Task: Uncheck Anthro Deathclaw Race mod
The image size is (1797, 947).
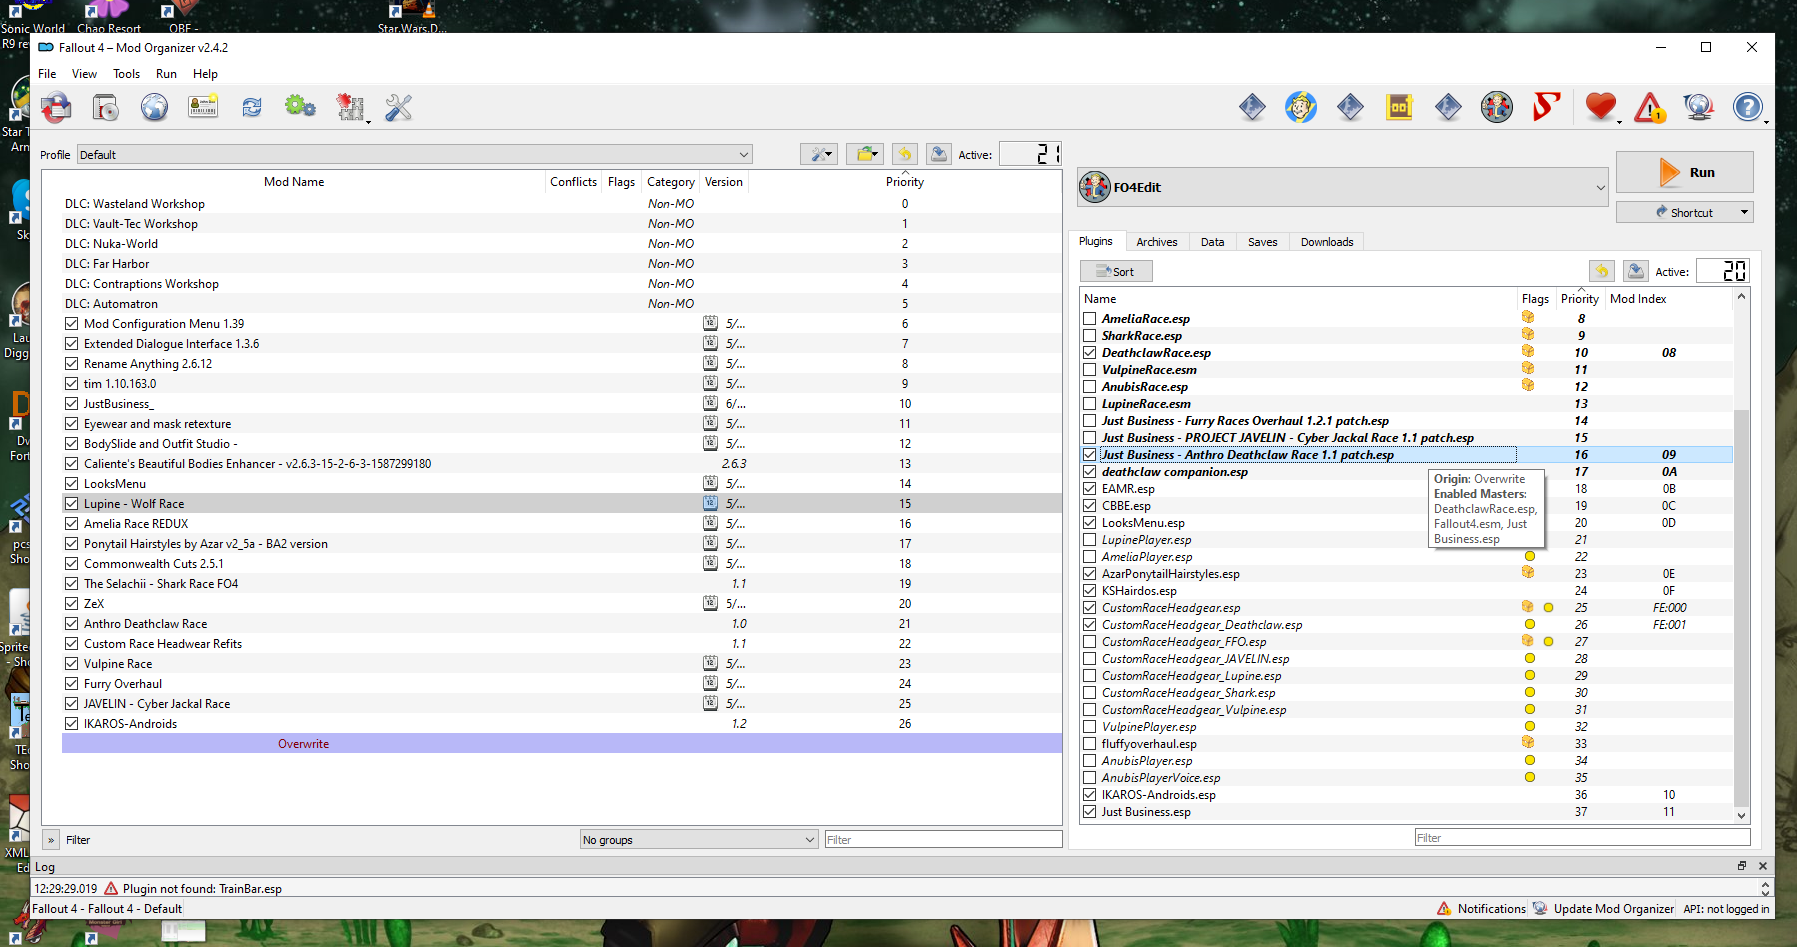Action: (x=71, y=623)
